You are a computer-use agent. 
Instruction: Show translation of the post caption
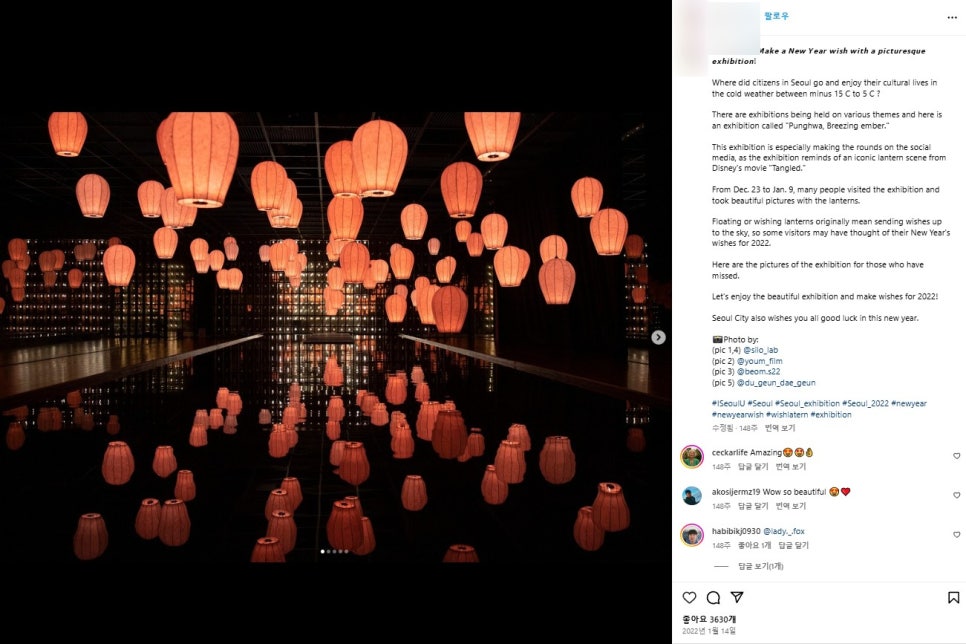(780, 428)
